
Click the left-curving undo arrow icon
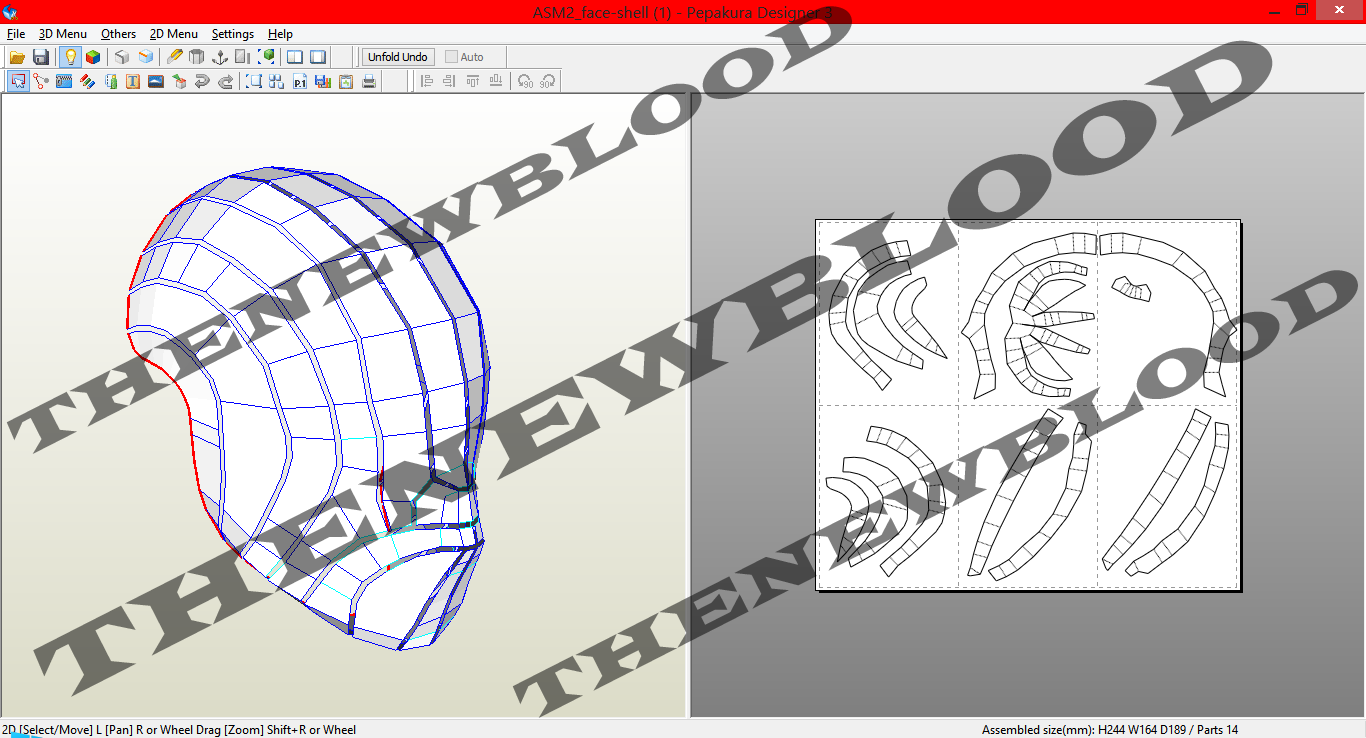tap(202, 81)
